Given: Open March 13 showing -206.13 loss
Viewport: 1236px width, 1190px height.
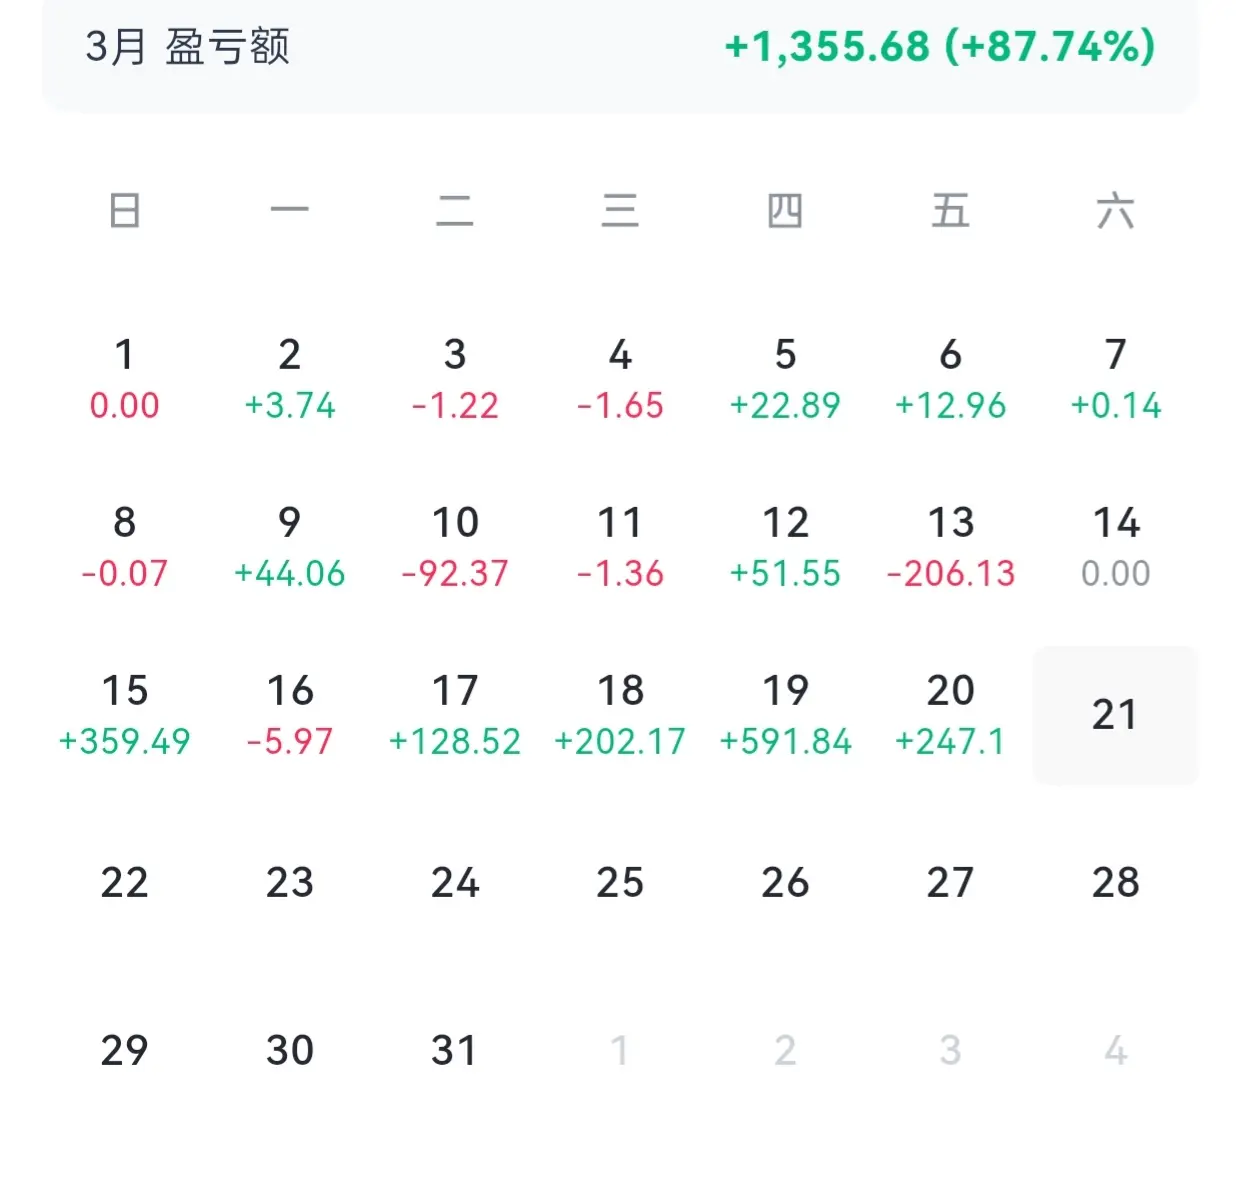Looking at the screenshot, I should [x=950, y=546].
